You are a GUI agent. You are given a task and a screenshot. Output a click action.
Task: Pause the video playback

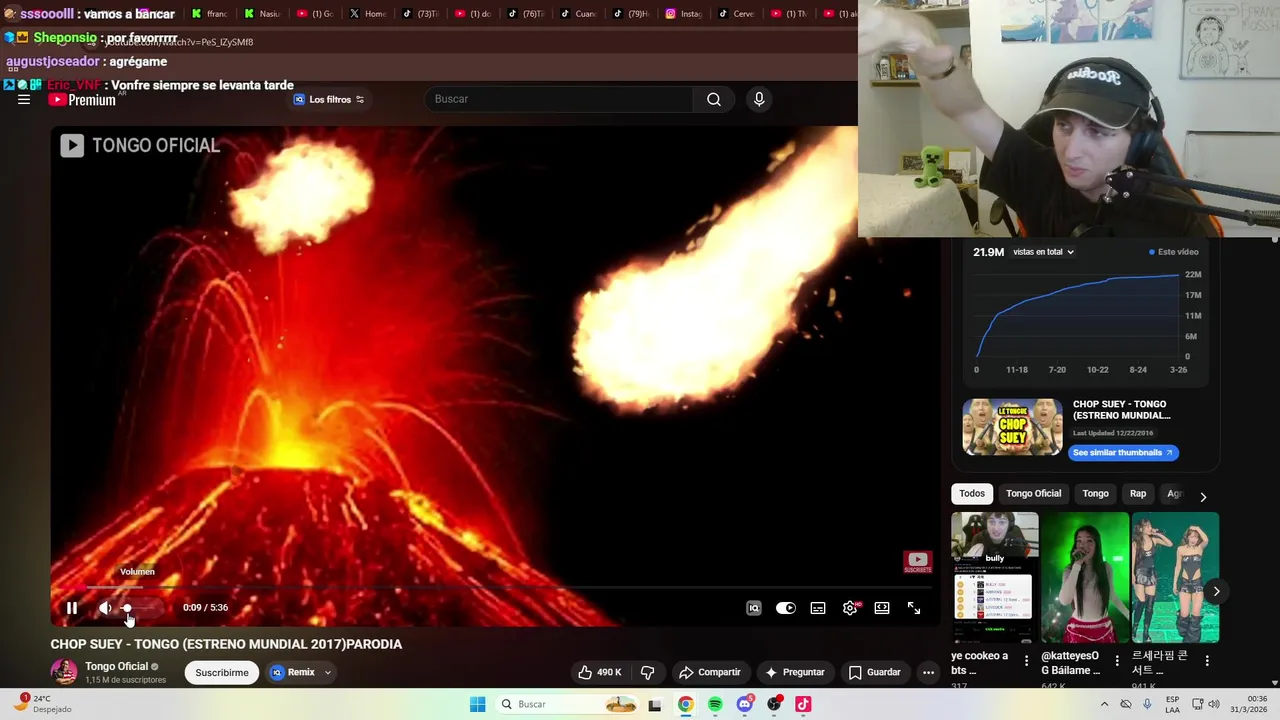pyautogui.click(x=72, y=608)
